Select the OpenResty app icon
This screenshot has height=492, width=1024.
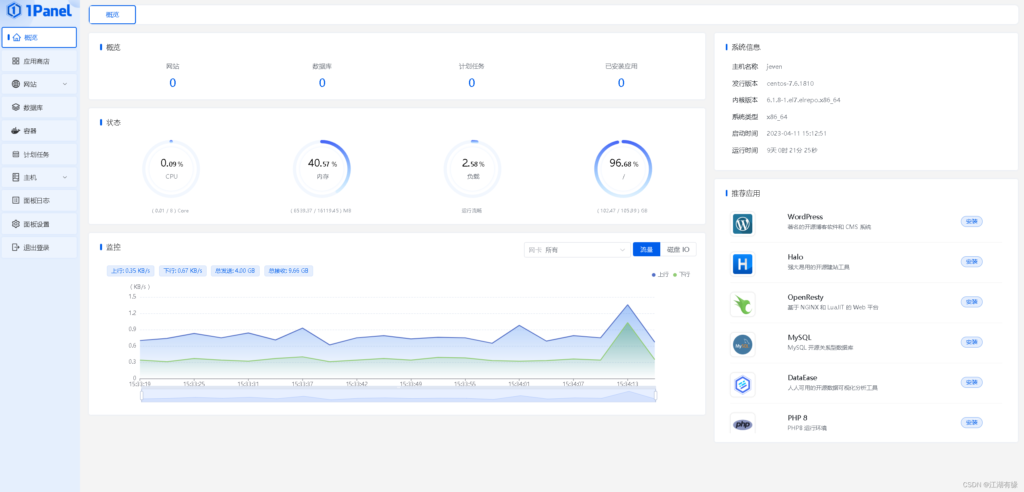742,304
